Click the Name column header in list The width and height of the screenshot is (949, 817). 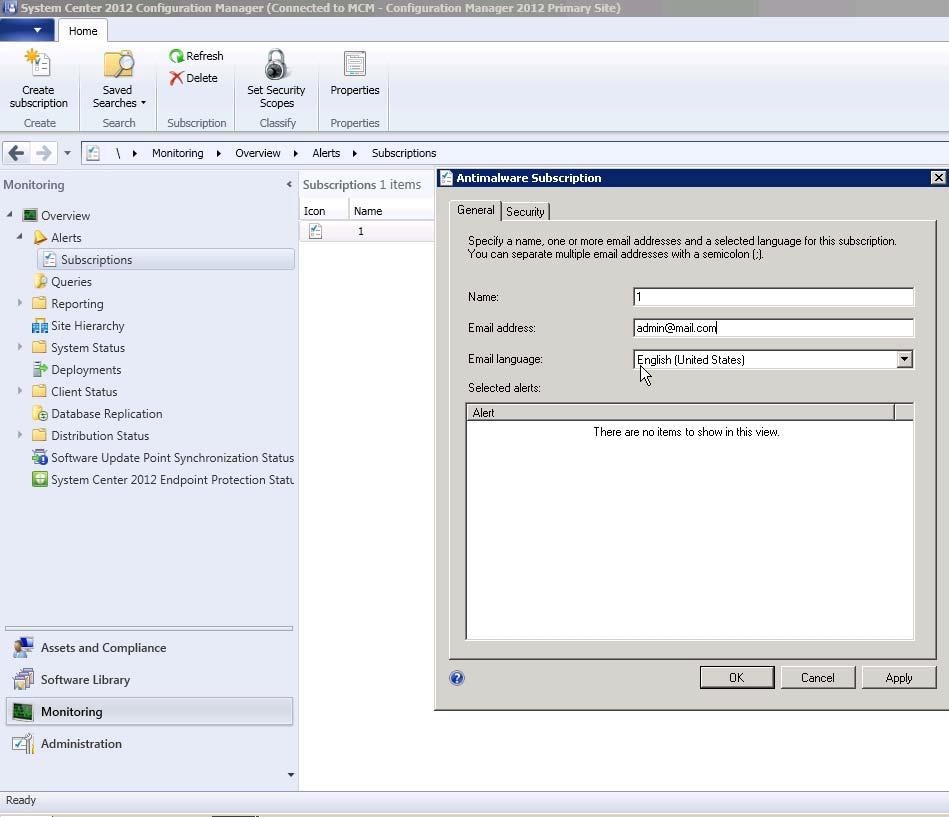391,211
